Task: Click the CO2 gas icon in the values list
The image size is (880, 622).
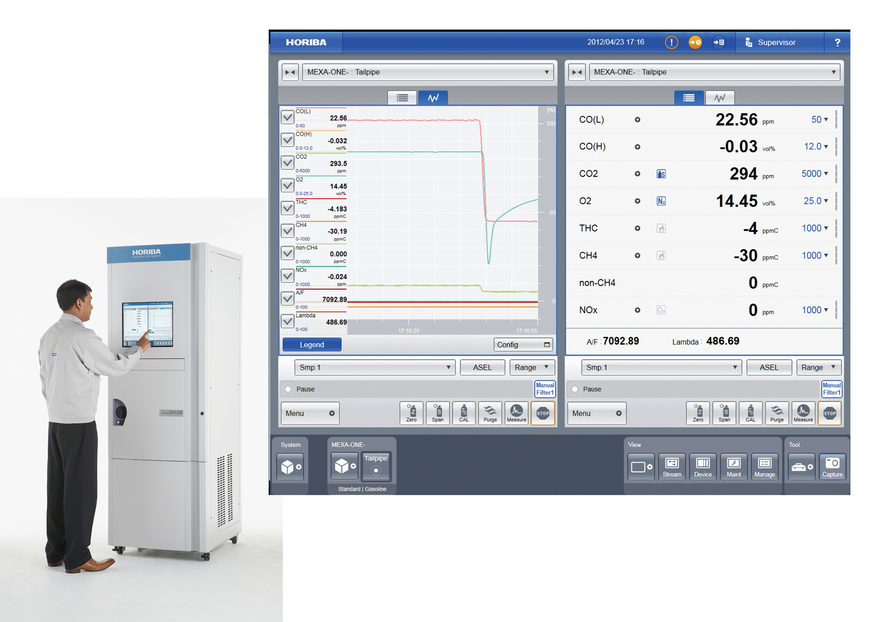Action: [x=661, y=174]
